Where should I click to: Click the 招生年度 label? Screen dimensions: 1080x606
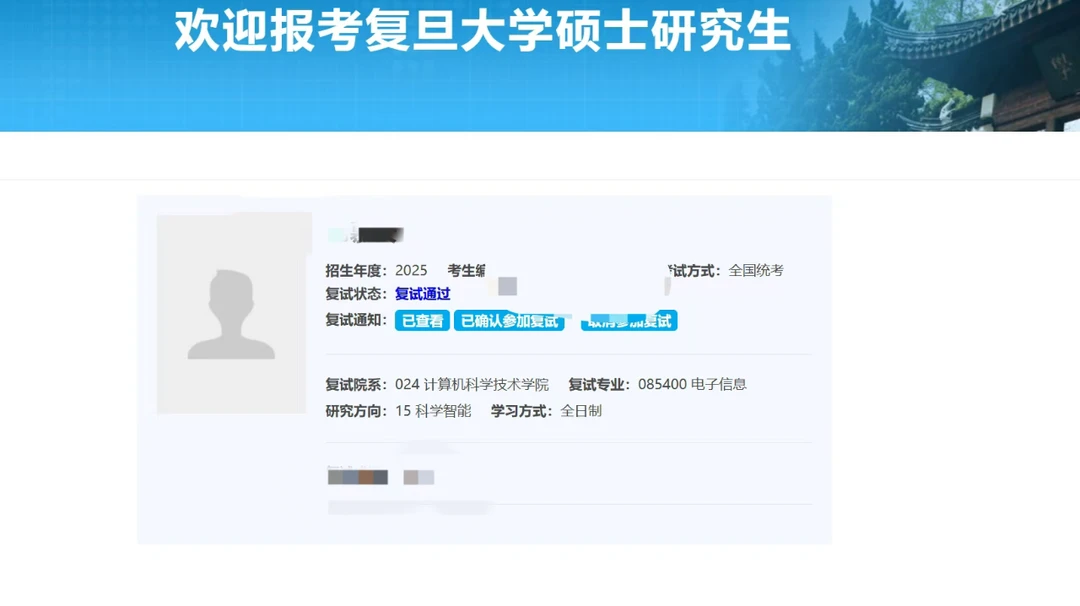[356, 271]
